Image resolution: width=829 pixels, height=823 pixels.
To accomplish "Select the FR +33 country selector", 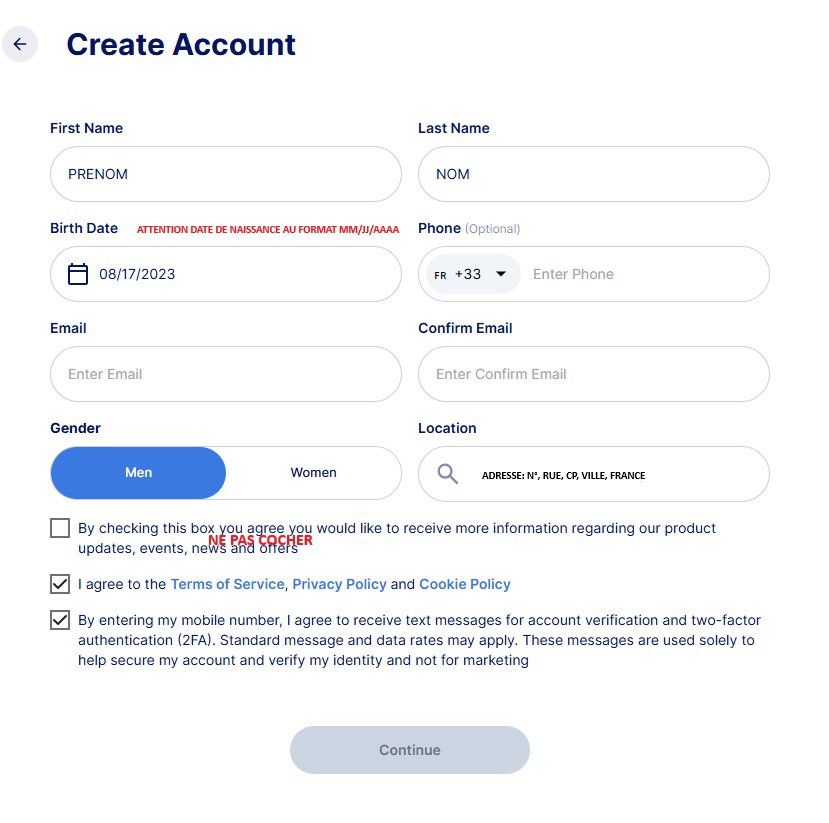I will (x=473, y=274).
